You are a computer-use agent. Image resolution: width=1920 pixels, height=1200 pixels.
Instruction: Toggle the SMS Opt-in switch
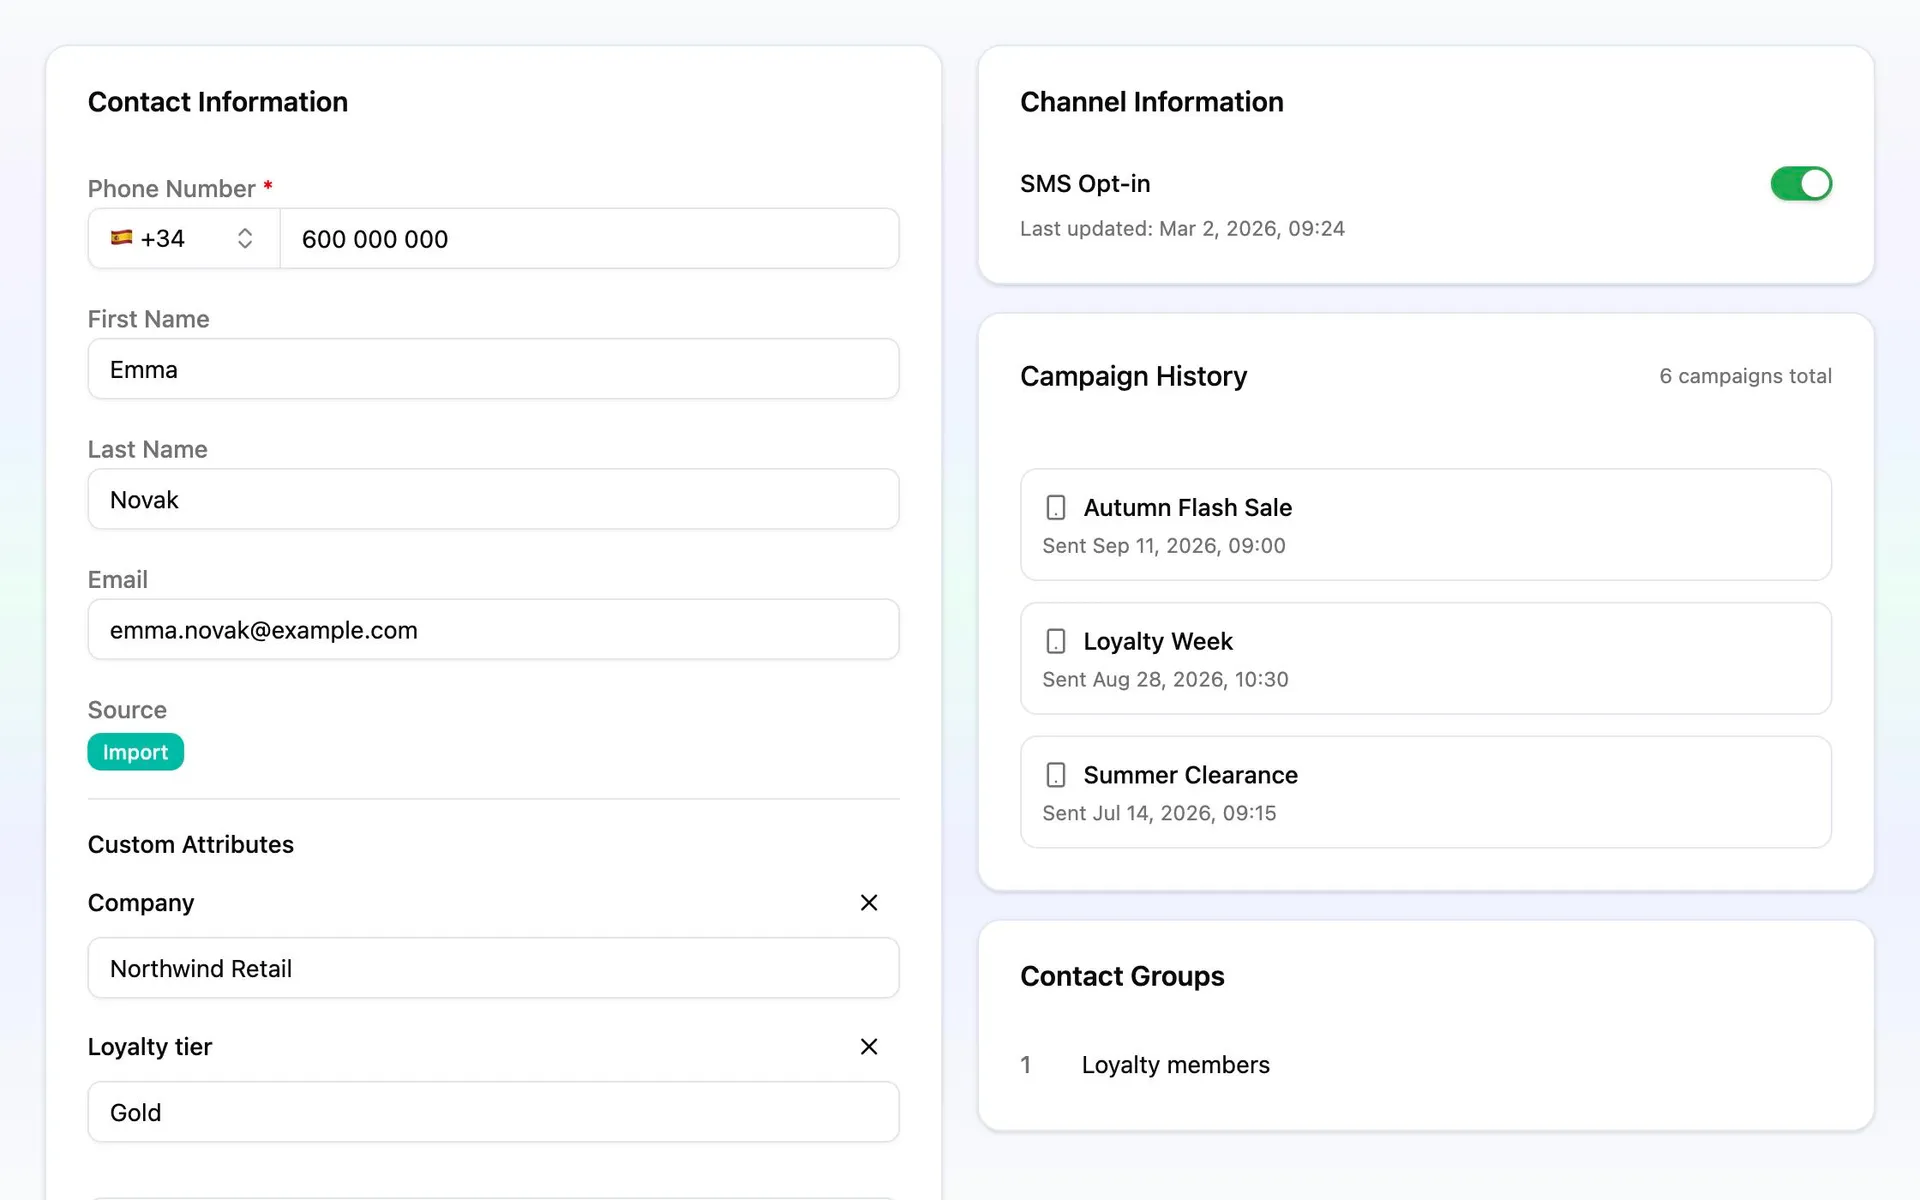point(1801,184)
